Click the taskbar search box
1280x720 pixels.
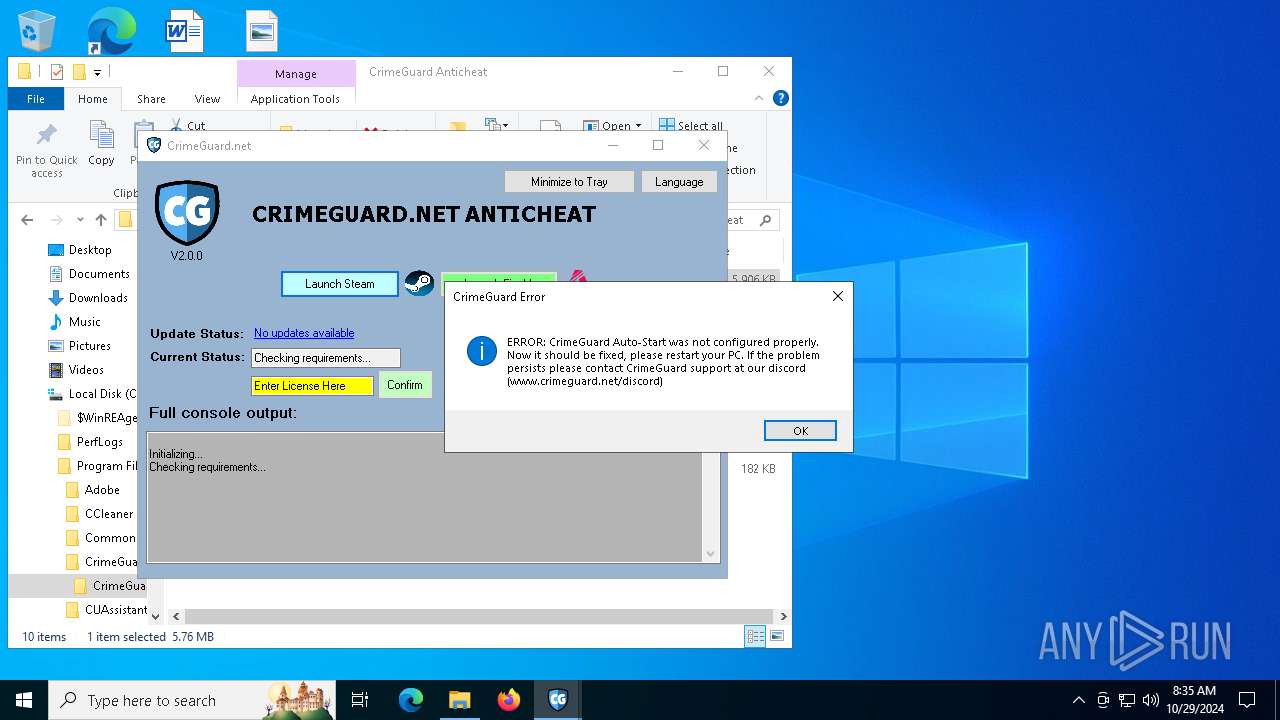click(x=193, y=700)
